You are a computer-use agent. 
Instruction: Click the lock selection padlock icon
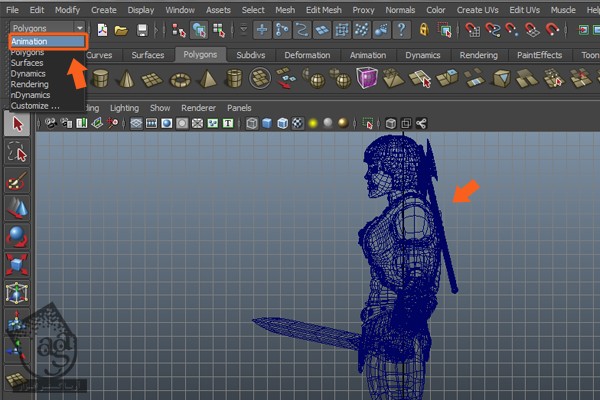(x=424, y=30)
